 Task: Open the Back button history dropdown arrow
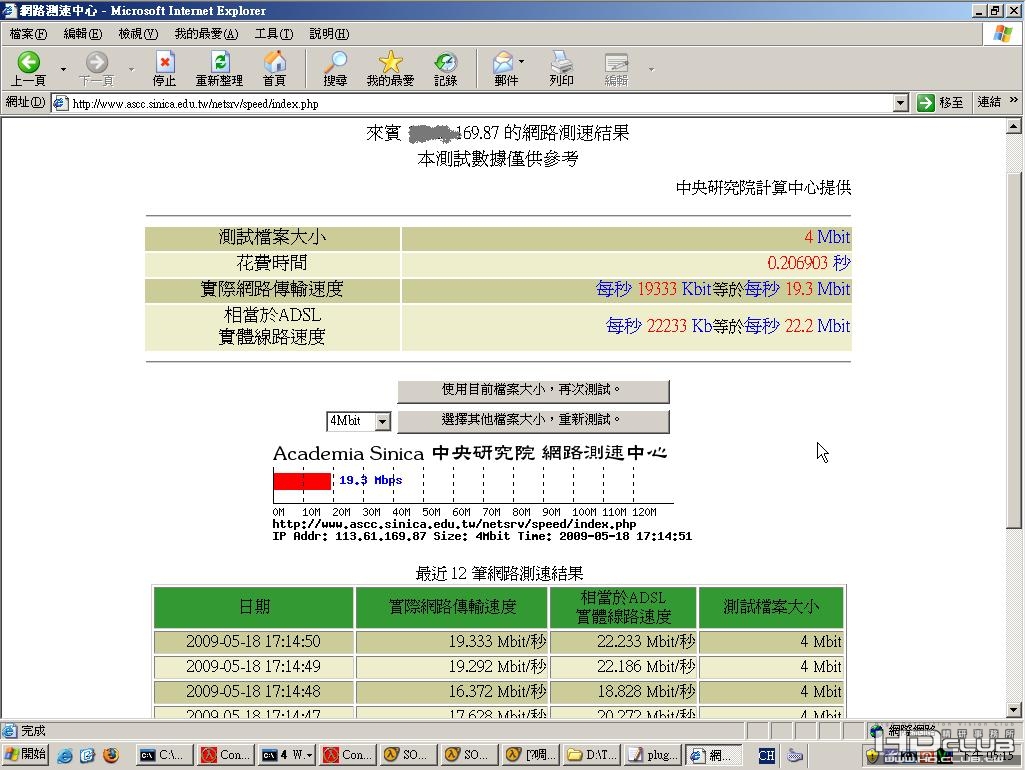[x=63, y=69]
